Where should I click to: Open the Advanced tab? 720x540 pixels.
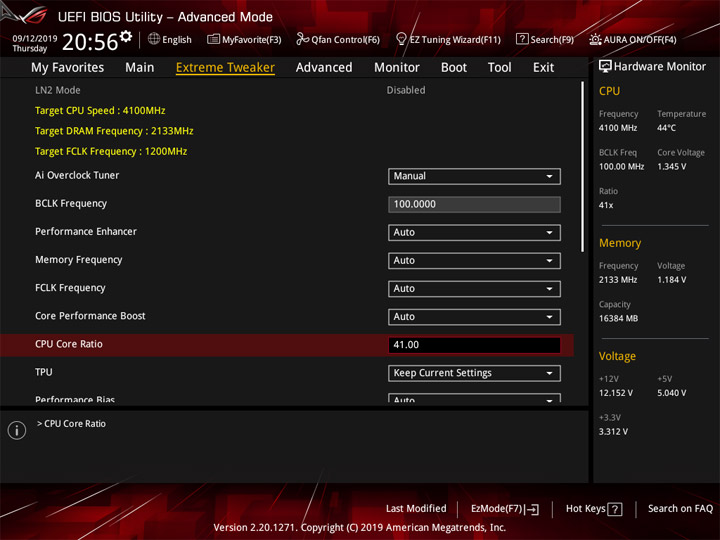(x=324, y=68)
